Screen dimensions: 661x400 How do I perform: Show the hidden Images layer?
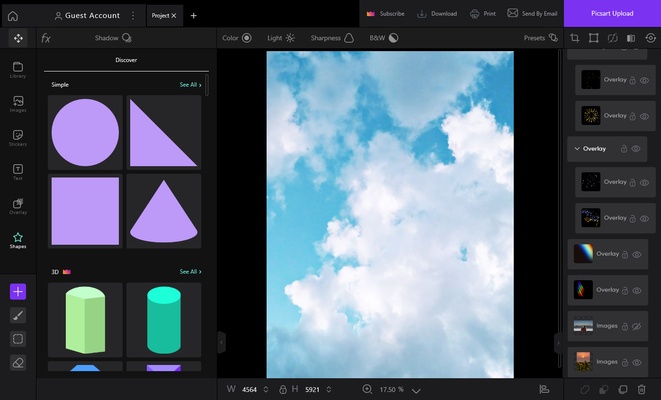[x=637, y=326]
